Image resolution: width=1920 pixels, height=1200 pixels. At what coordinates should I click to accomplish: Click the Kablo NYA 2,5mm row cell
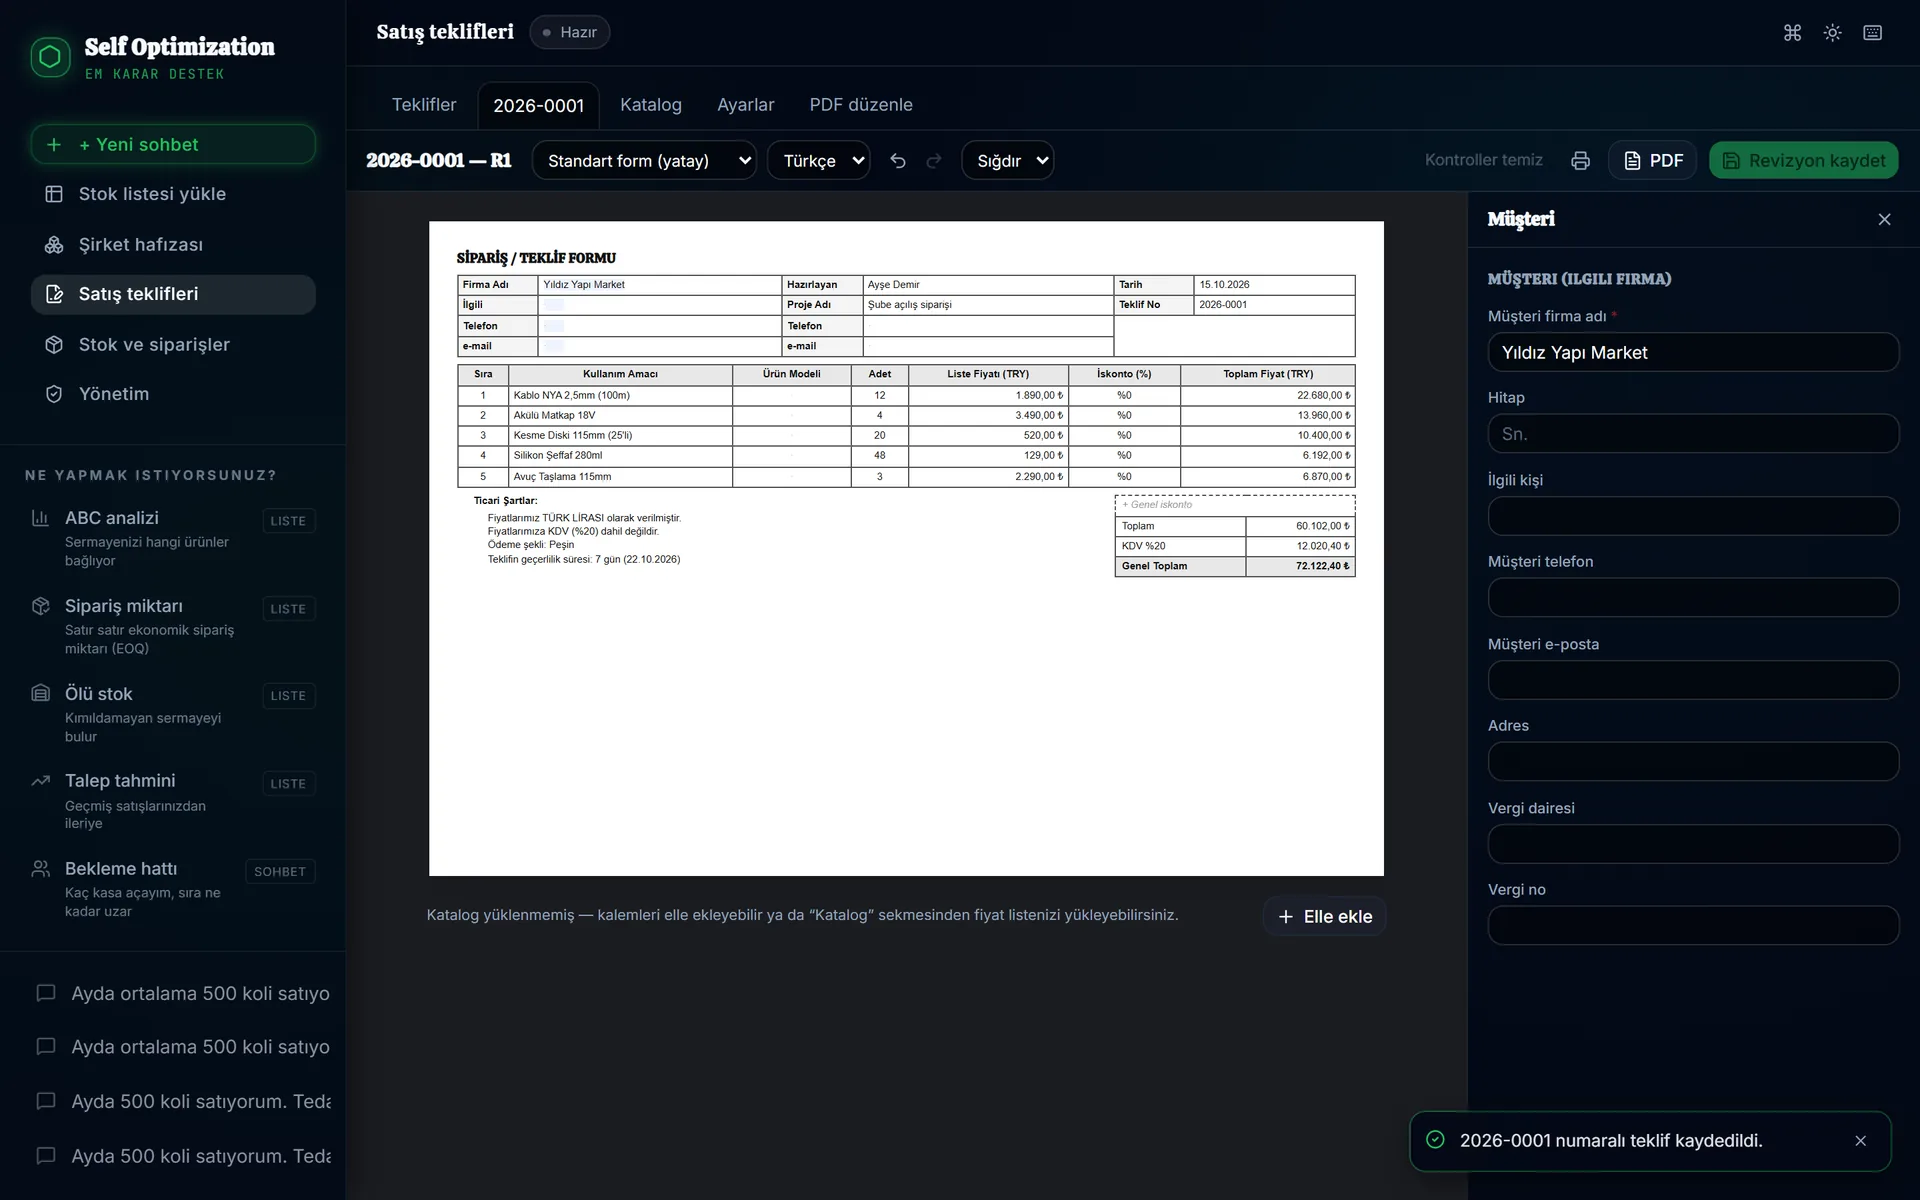point(620,396)
